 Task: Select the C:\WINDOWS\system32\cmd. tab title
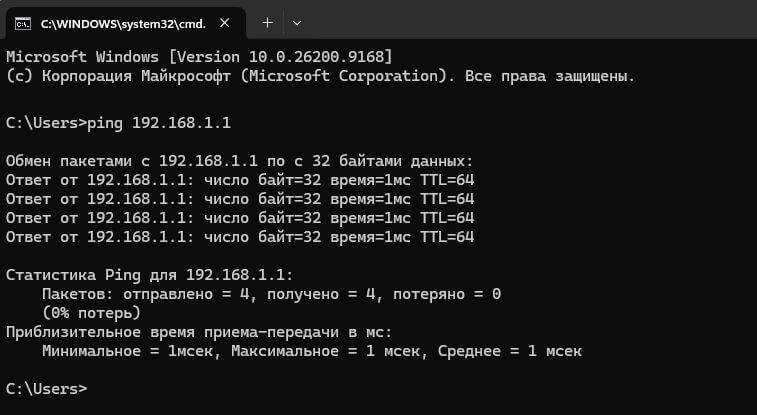[x=123, y=24]
